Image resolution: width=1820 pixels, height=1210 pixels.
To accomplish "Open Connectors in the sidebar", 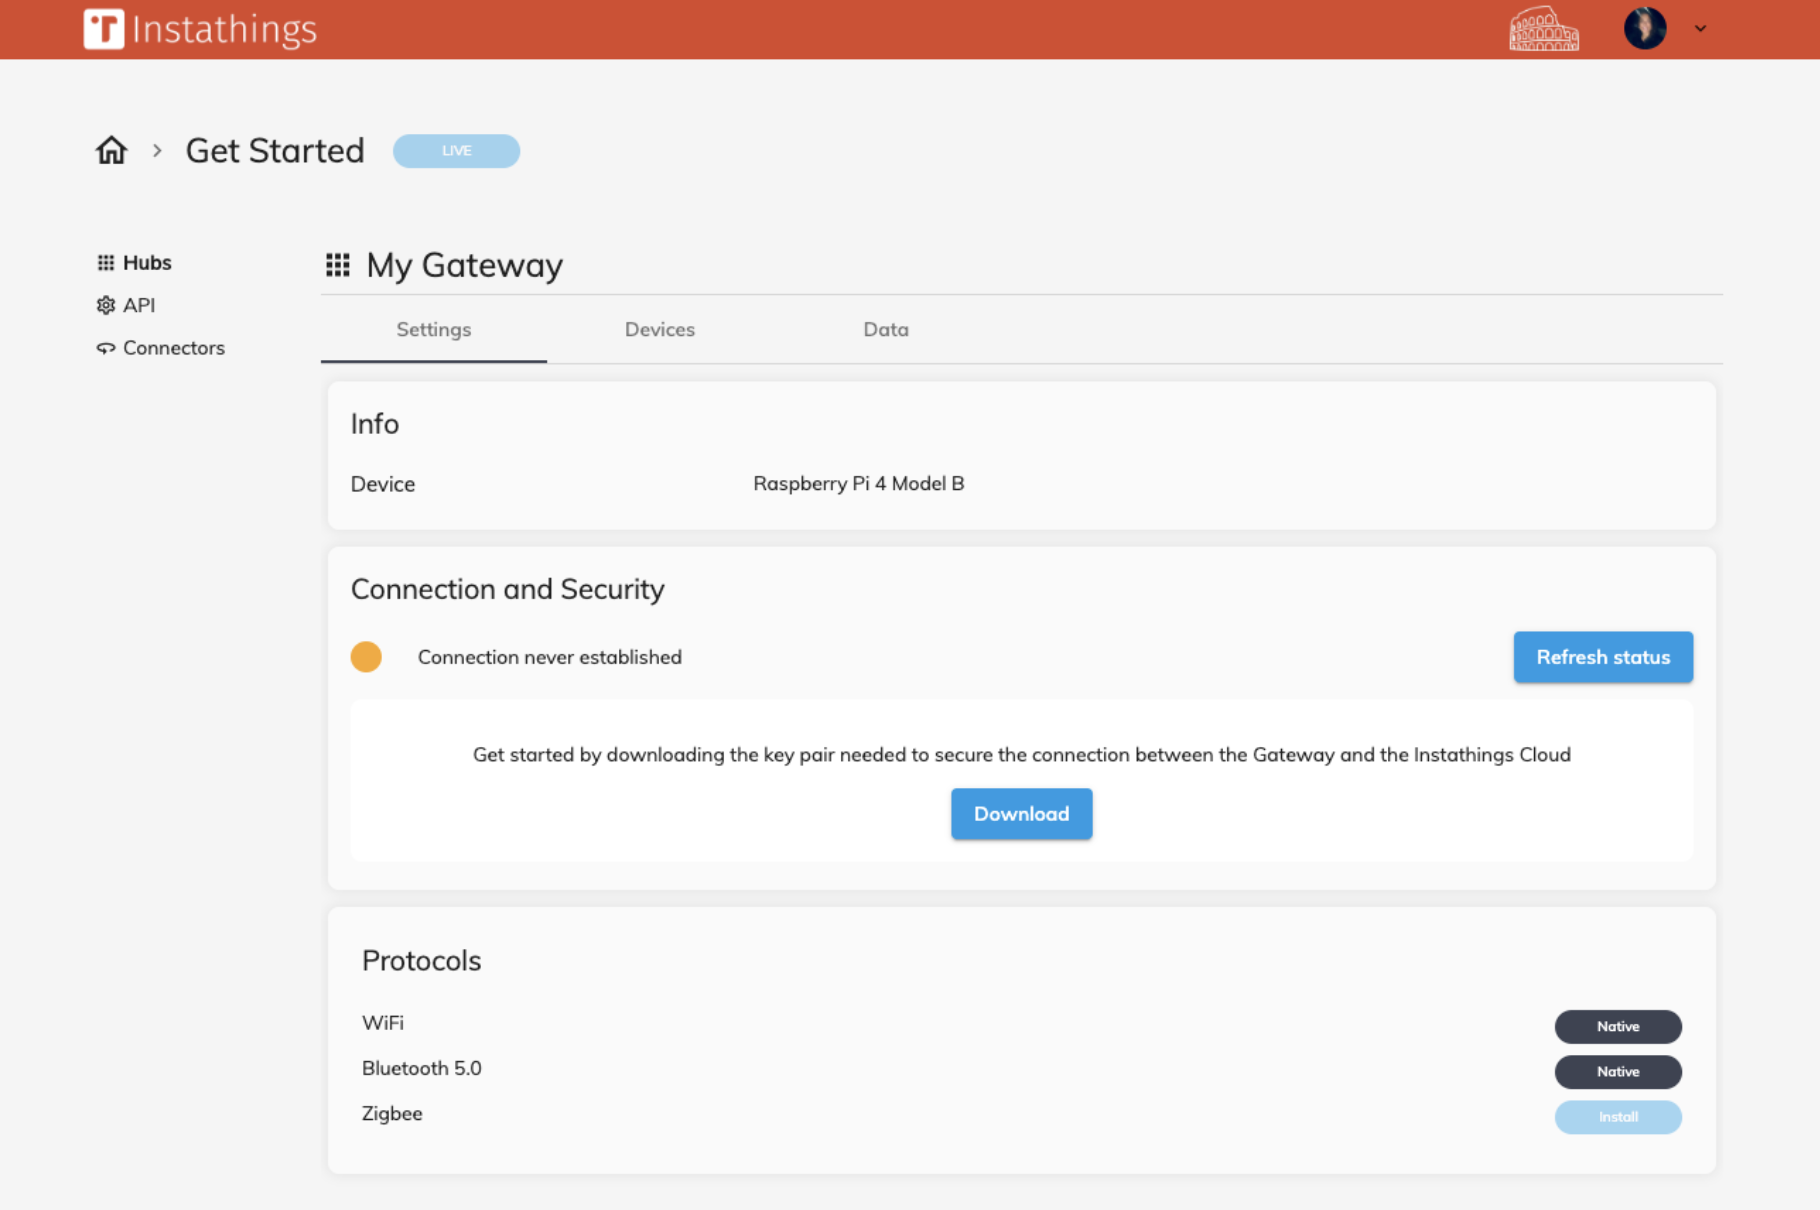I will pos(174,348).
